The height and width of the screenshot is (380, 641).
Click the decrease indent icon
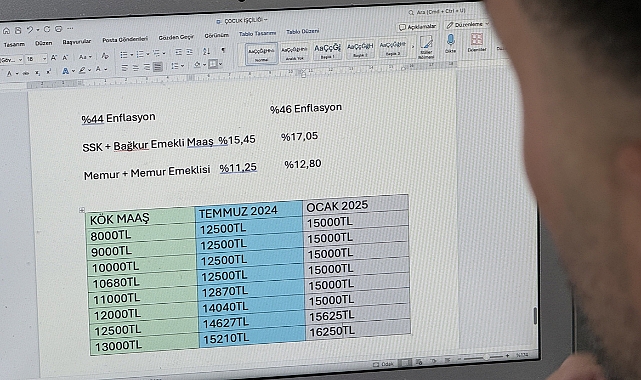pyautogui.click(x=178, y=52)
